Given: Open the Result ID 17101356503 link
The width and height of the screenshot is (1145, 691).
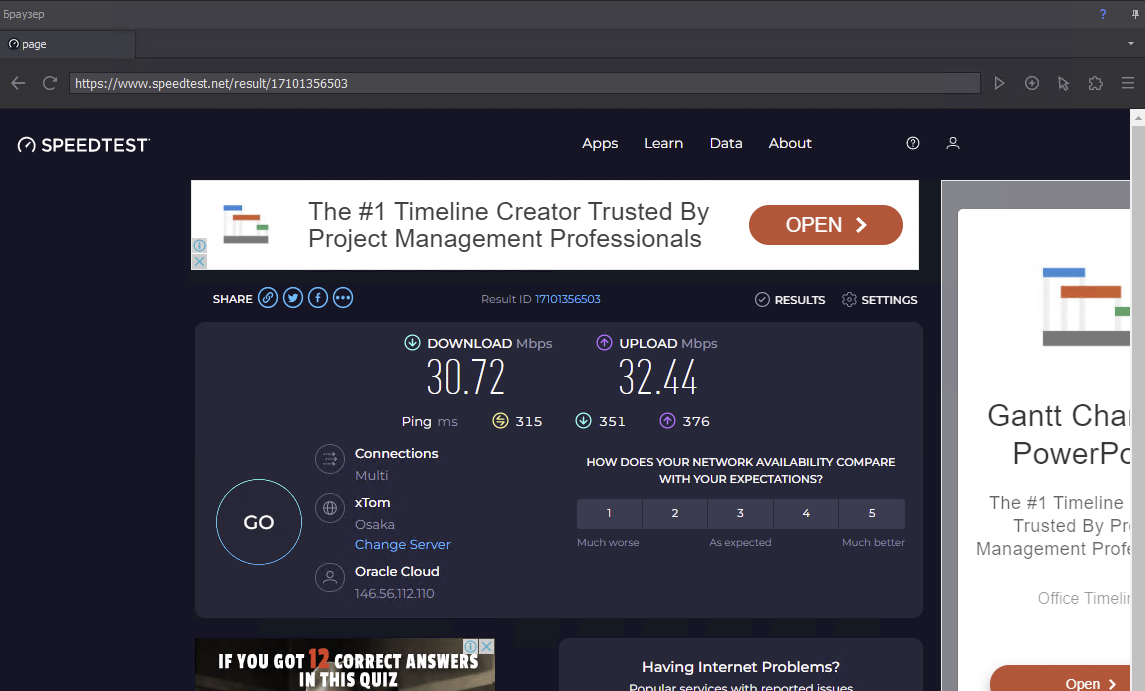Looking at the screenshot, I should tap(567, 299).
